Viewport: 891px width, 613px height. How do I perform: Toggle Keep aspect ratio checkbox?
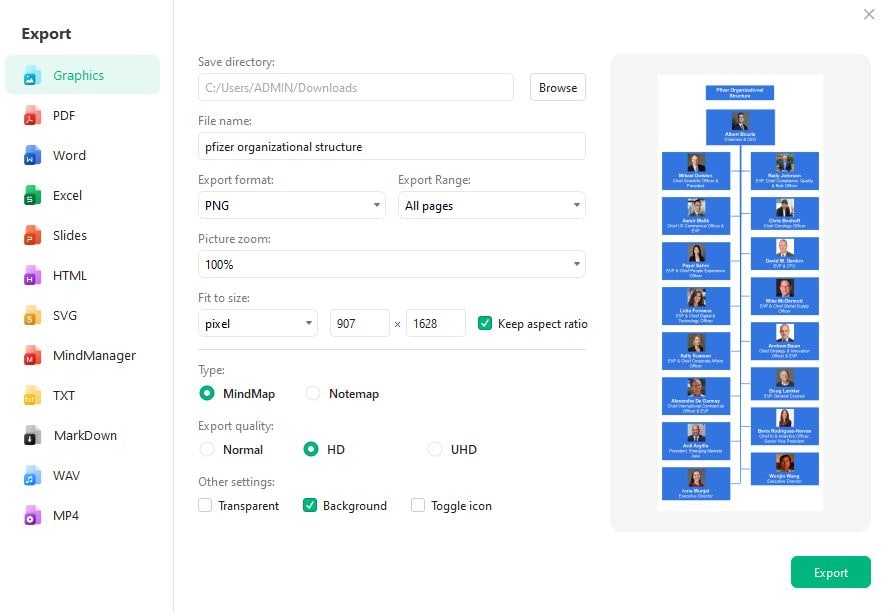click(x=485, y=323)
